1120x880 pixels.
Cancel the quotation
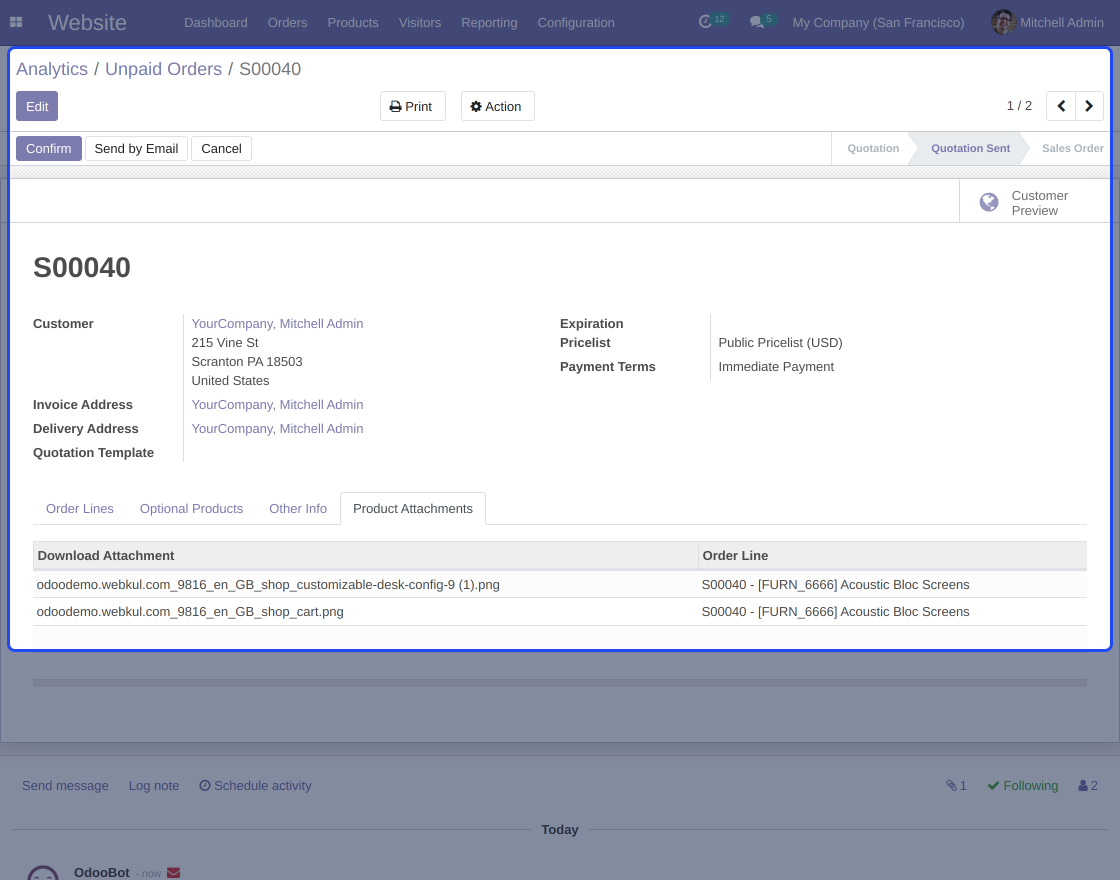(x=221, y=149)
